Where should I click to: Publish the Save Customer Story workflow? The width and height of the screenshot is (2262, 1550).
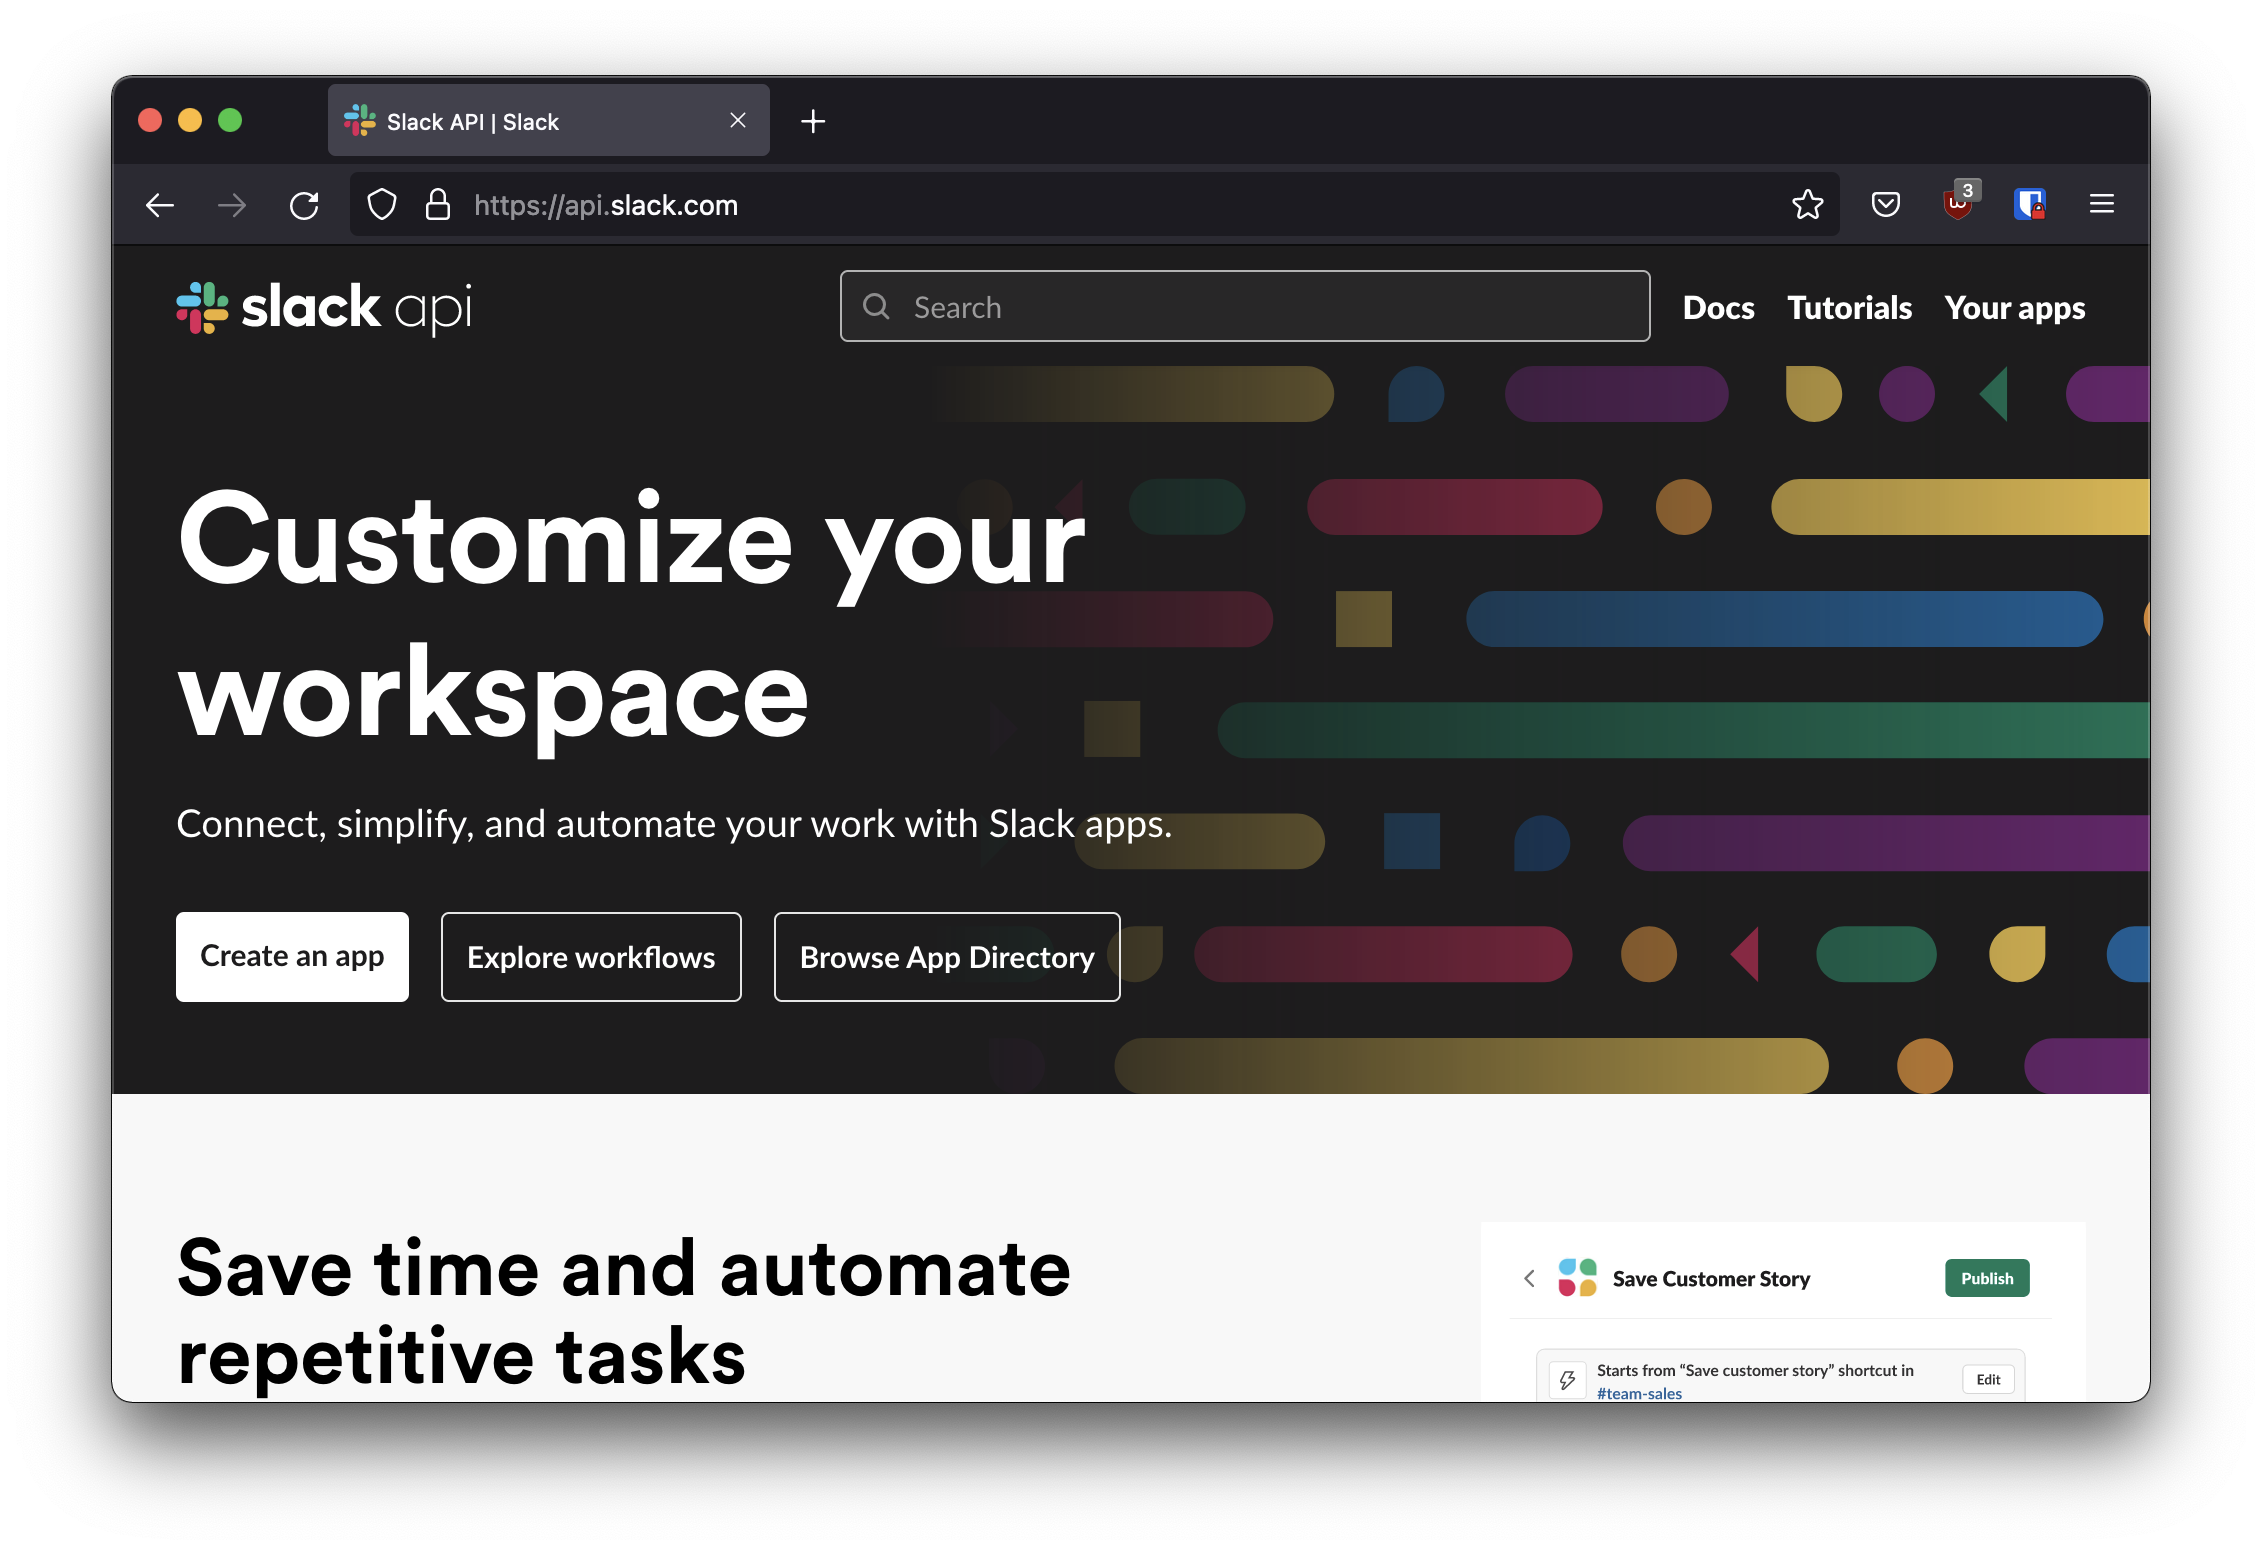click(x=1986, y=1278)
